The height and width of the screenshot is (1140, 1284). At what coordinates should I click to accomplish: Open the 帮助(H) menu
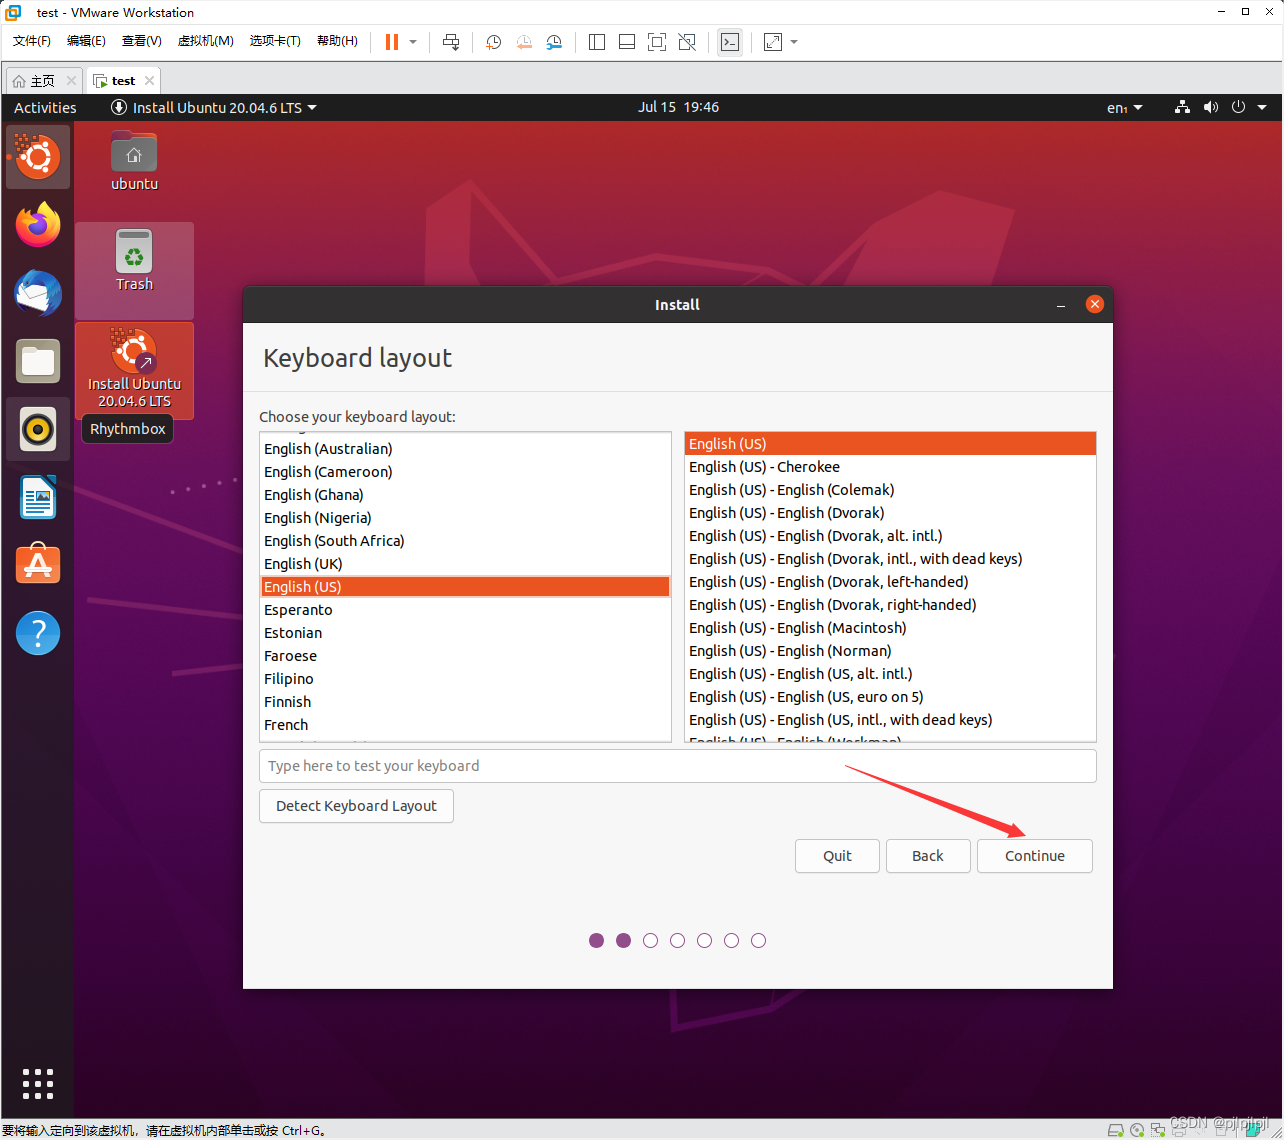point(337,41)
